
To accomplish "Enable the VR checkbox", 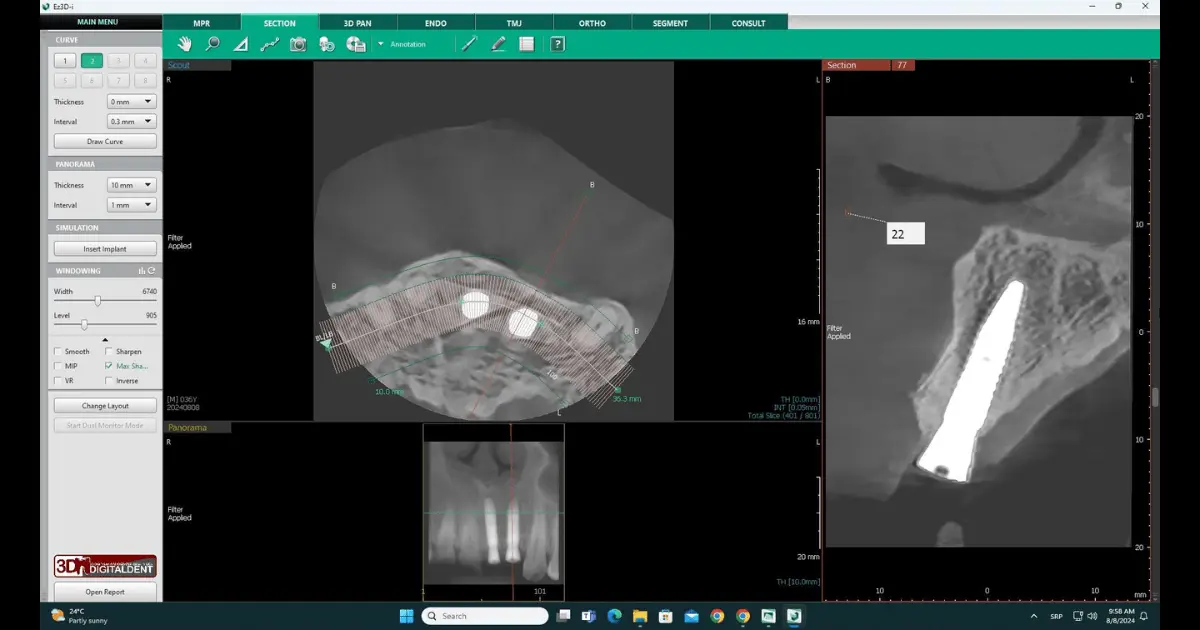I will tap(57, 380).
